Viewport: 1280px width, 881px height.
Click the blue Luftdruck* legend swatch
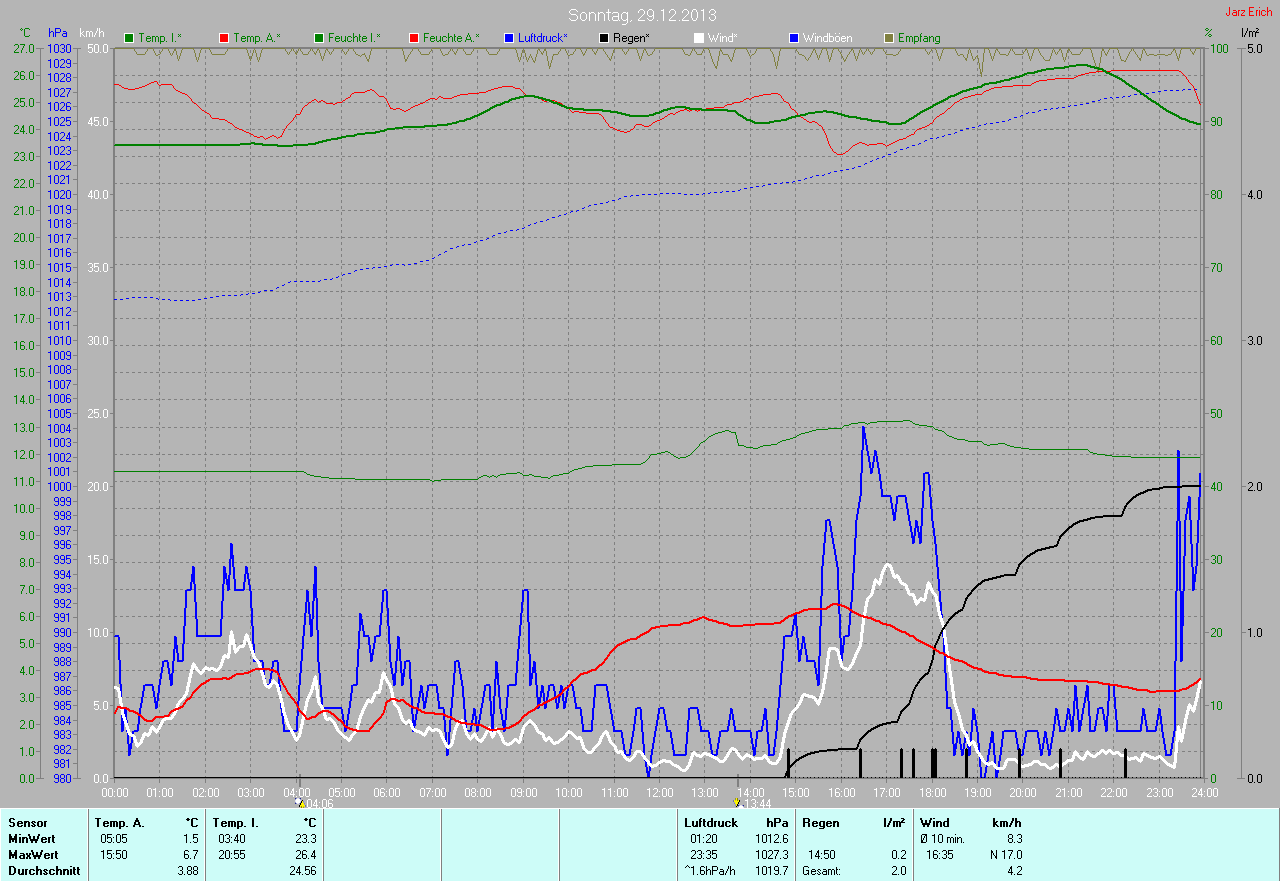(x=509, y=38)
